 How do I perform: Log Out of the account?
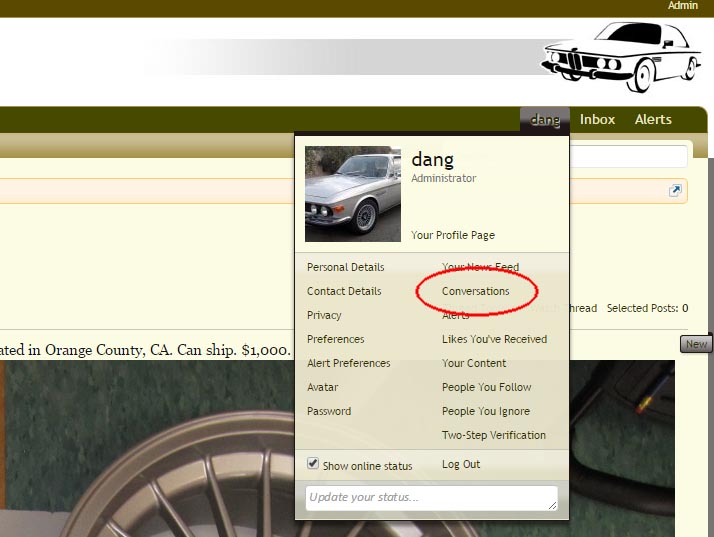point(461,464)
